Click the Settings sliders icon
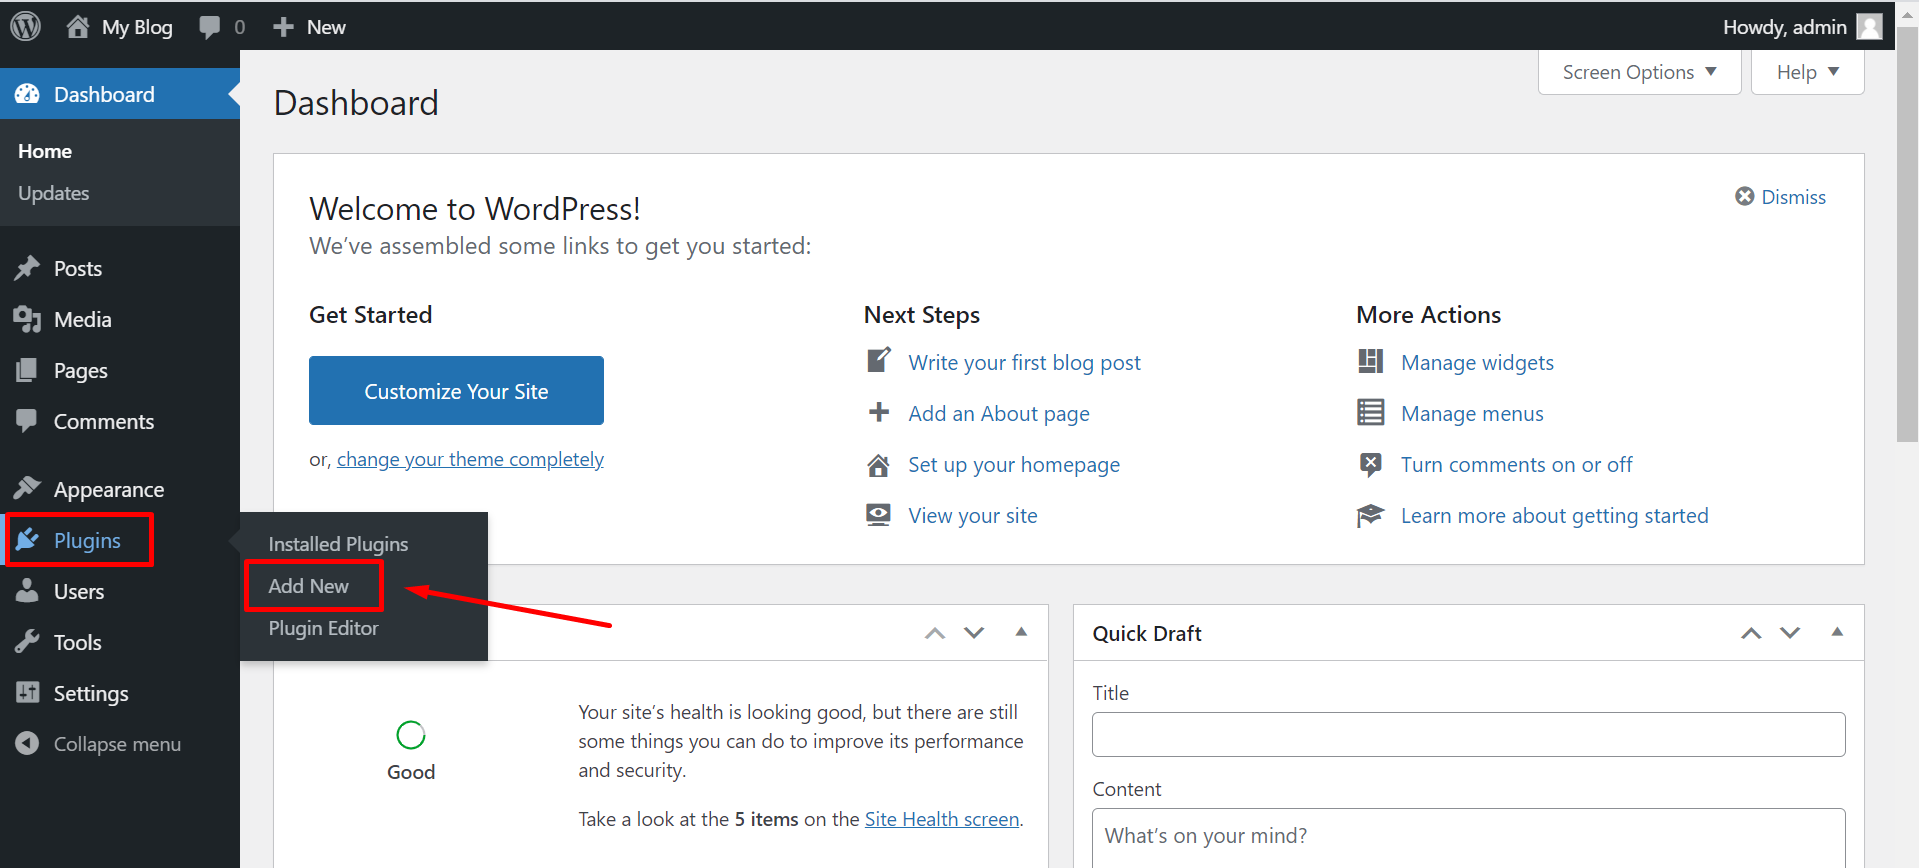The image size is (1919, 868). (27, 693)
